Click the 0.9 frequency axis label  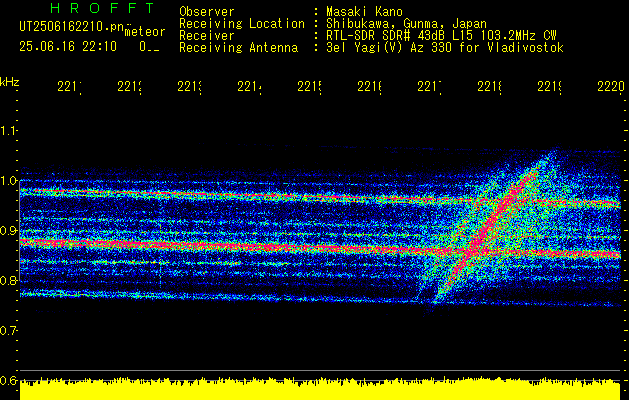point(8,231)
